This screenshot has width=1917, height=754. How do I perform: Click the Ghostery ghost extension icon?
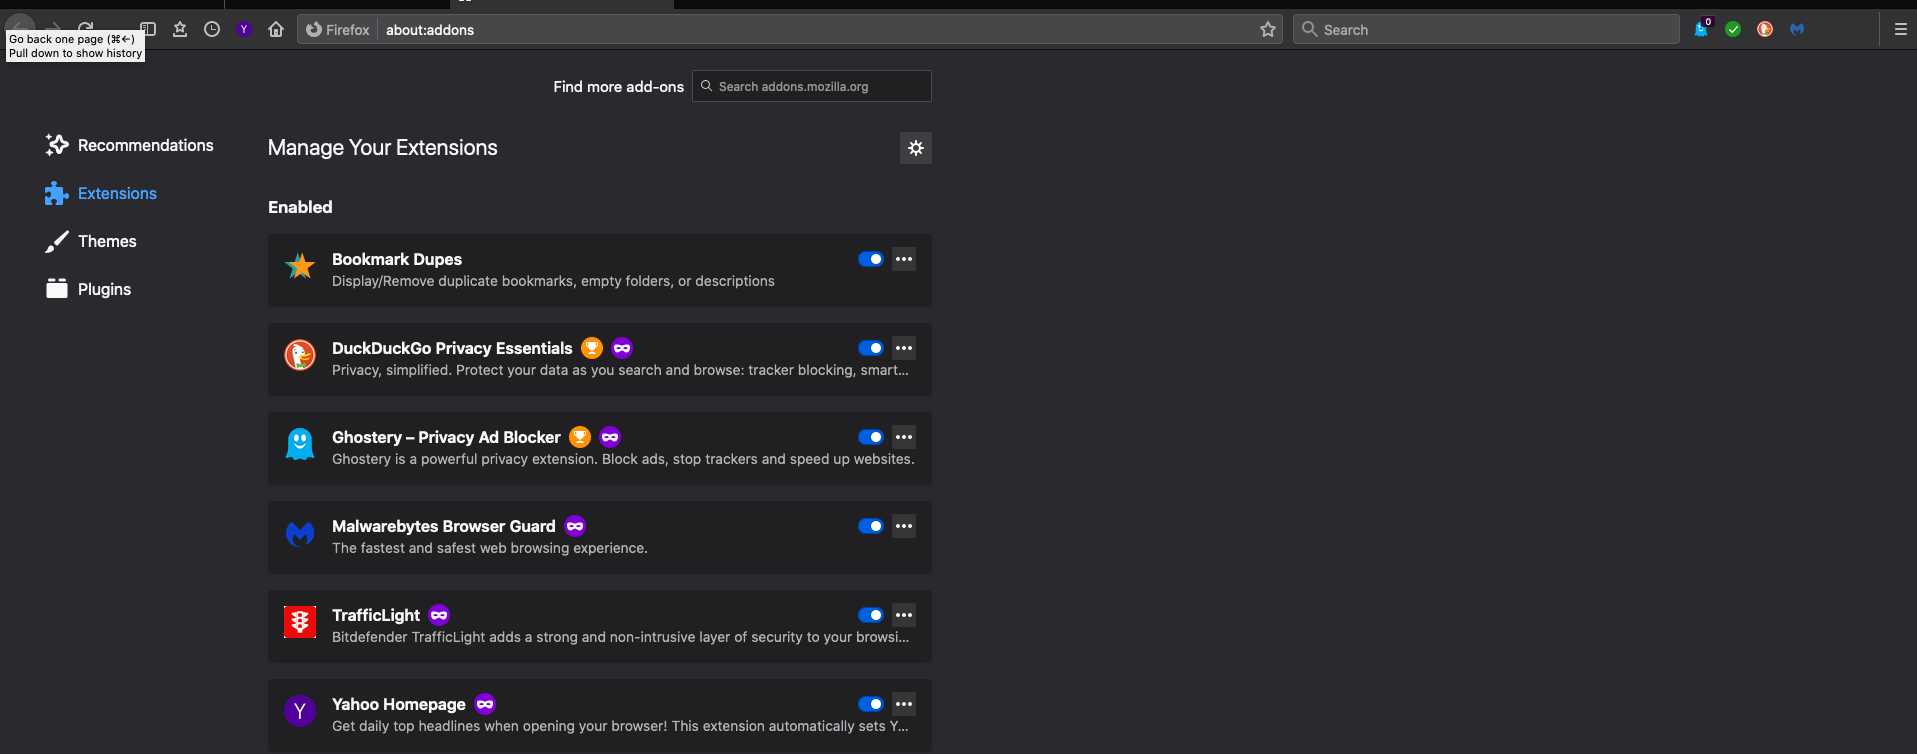(300, 444)
